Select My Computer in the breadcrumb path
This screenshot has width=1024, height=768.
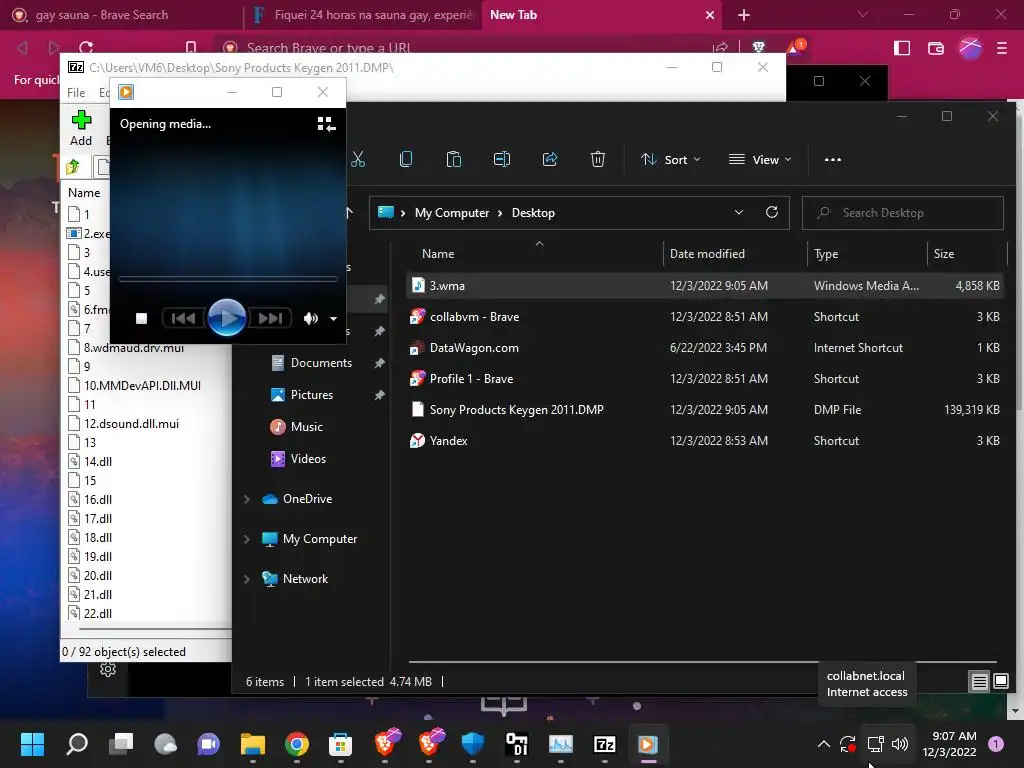(452, 213)
